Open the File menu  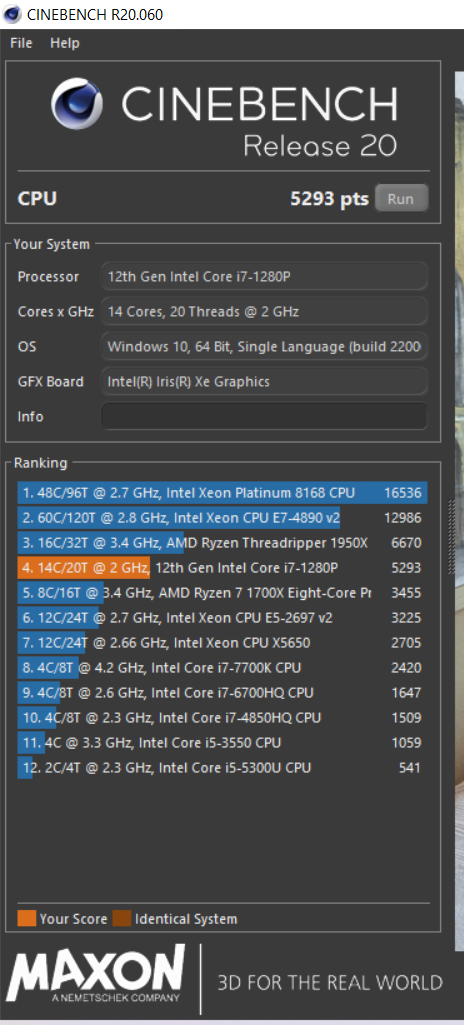pyautogui.click(x=21, y=43)
